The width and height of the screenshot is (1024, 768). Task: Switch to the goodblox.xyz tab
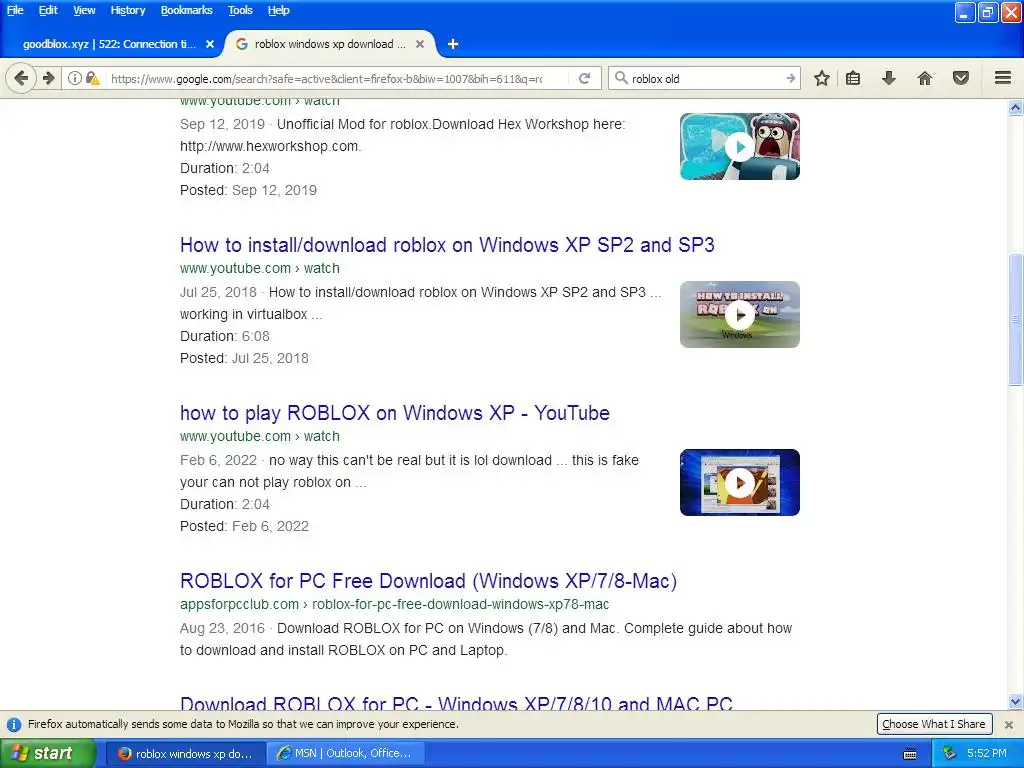point(111,44)
